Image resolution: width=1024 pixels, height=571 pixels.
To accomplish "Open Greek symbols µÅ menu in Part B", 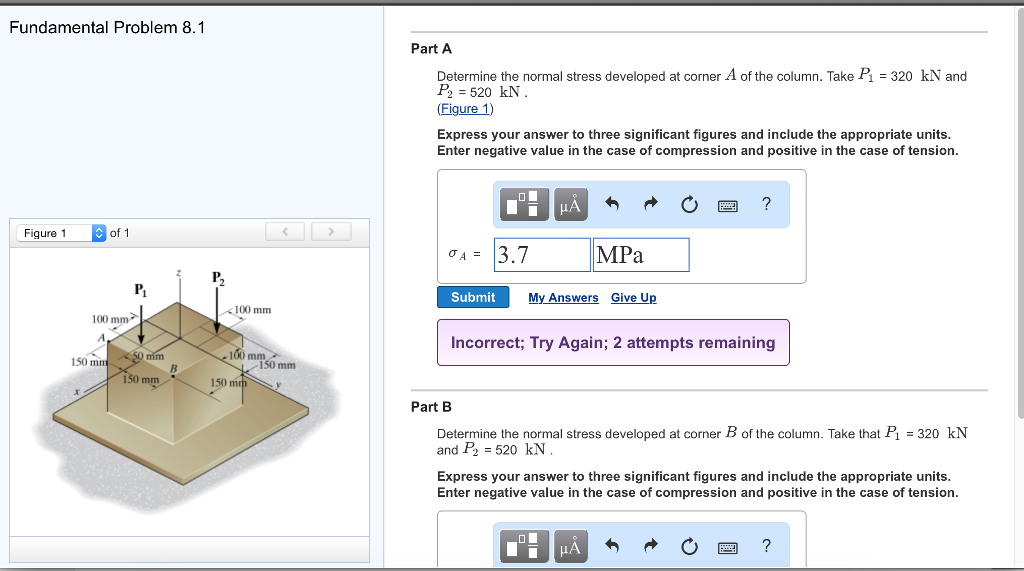I will coord(571,546).
